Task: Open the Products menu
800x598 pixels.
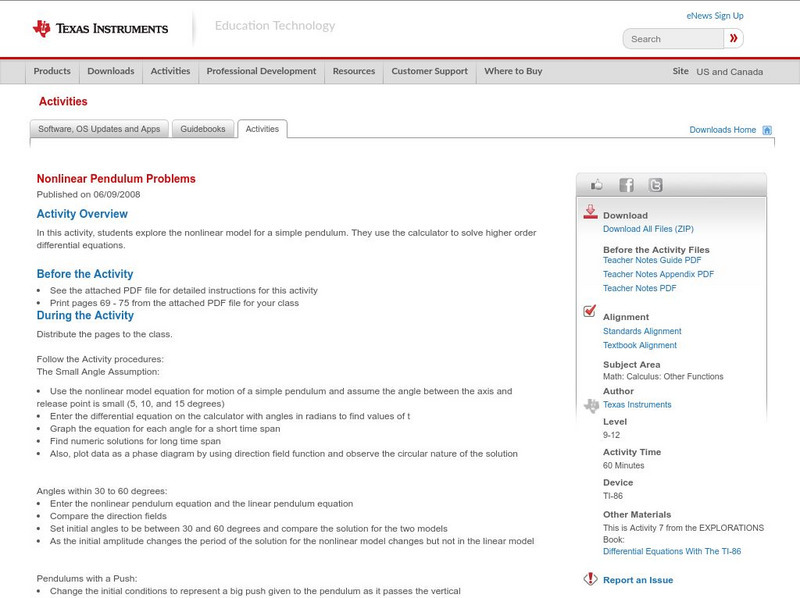Action: tap(52, 71)
